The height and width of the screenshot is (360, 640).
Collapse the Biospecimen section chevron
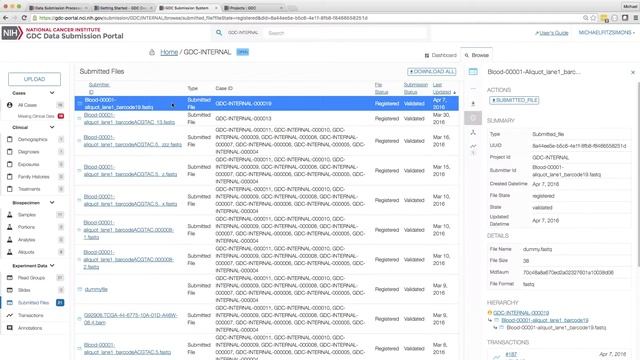tap(52, 202)
